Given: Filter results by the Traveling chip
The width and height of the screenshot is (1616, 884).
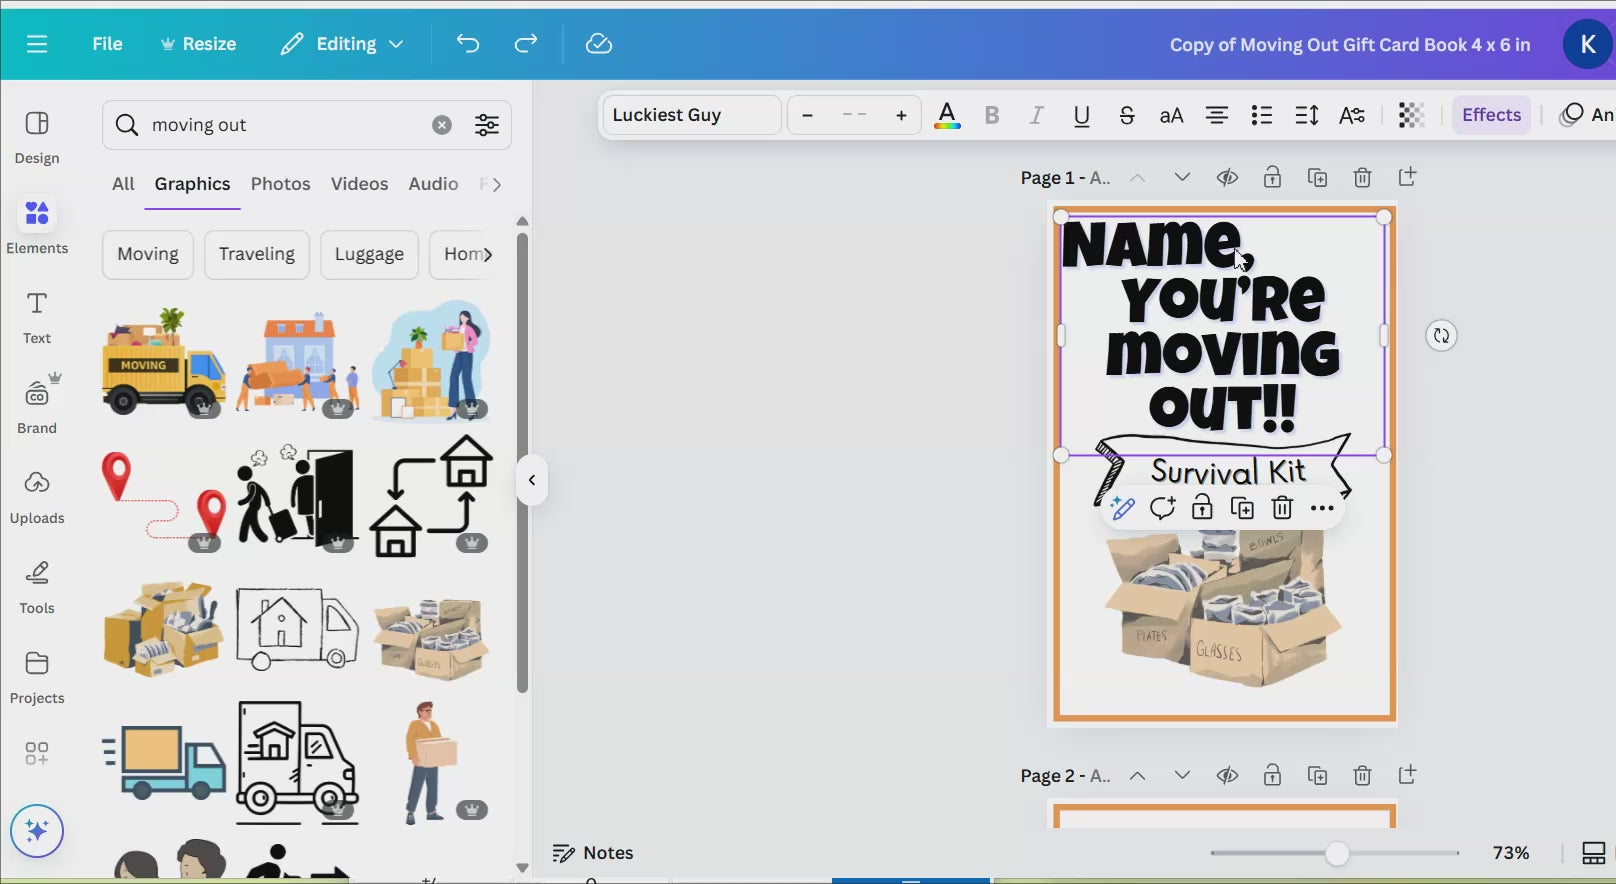Looking at the screenshot, I should [x=257, y=254].
